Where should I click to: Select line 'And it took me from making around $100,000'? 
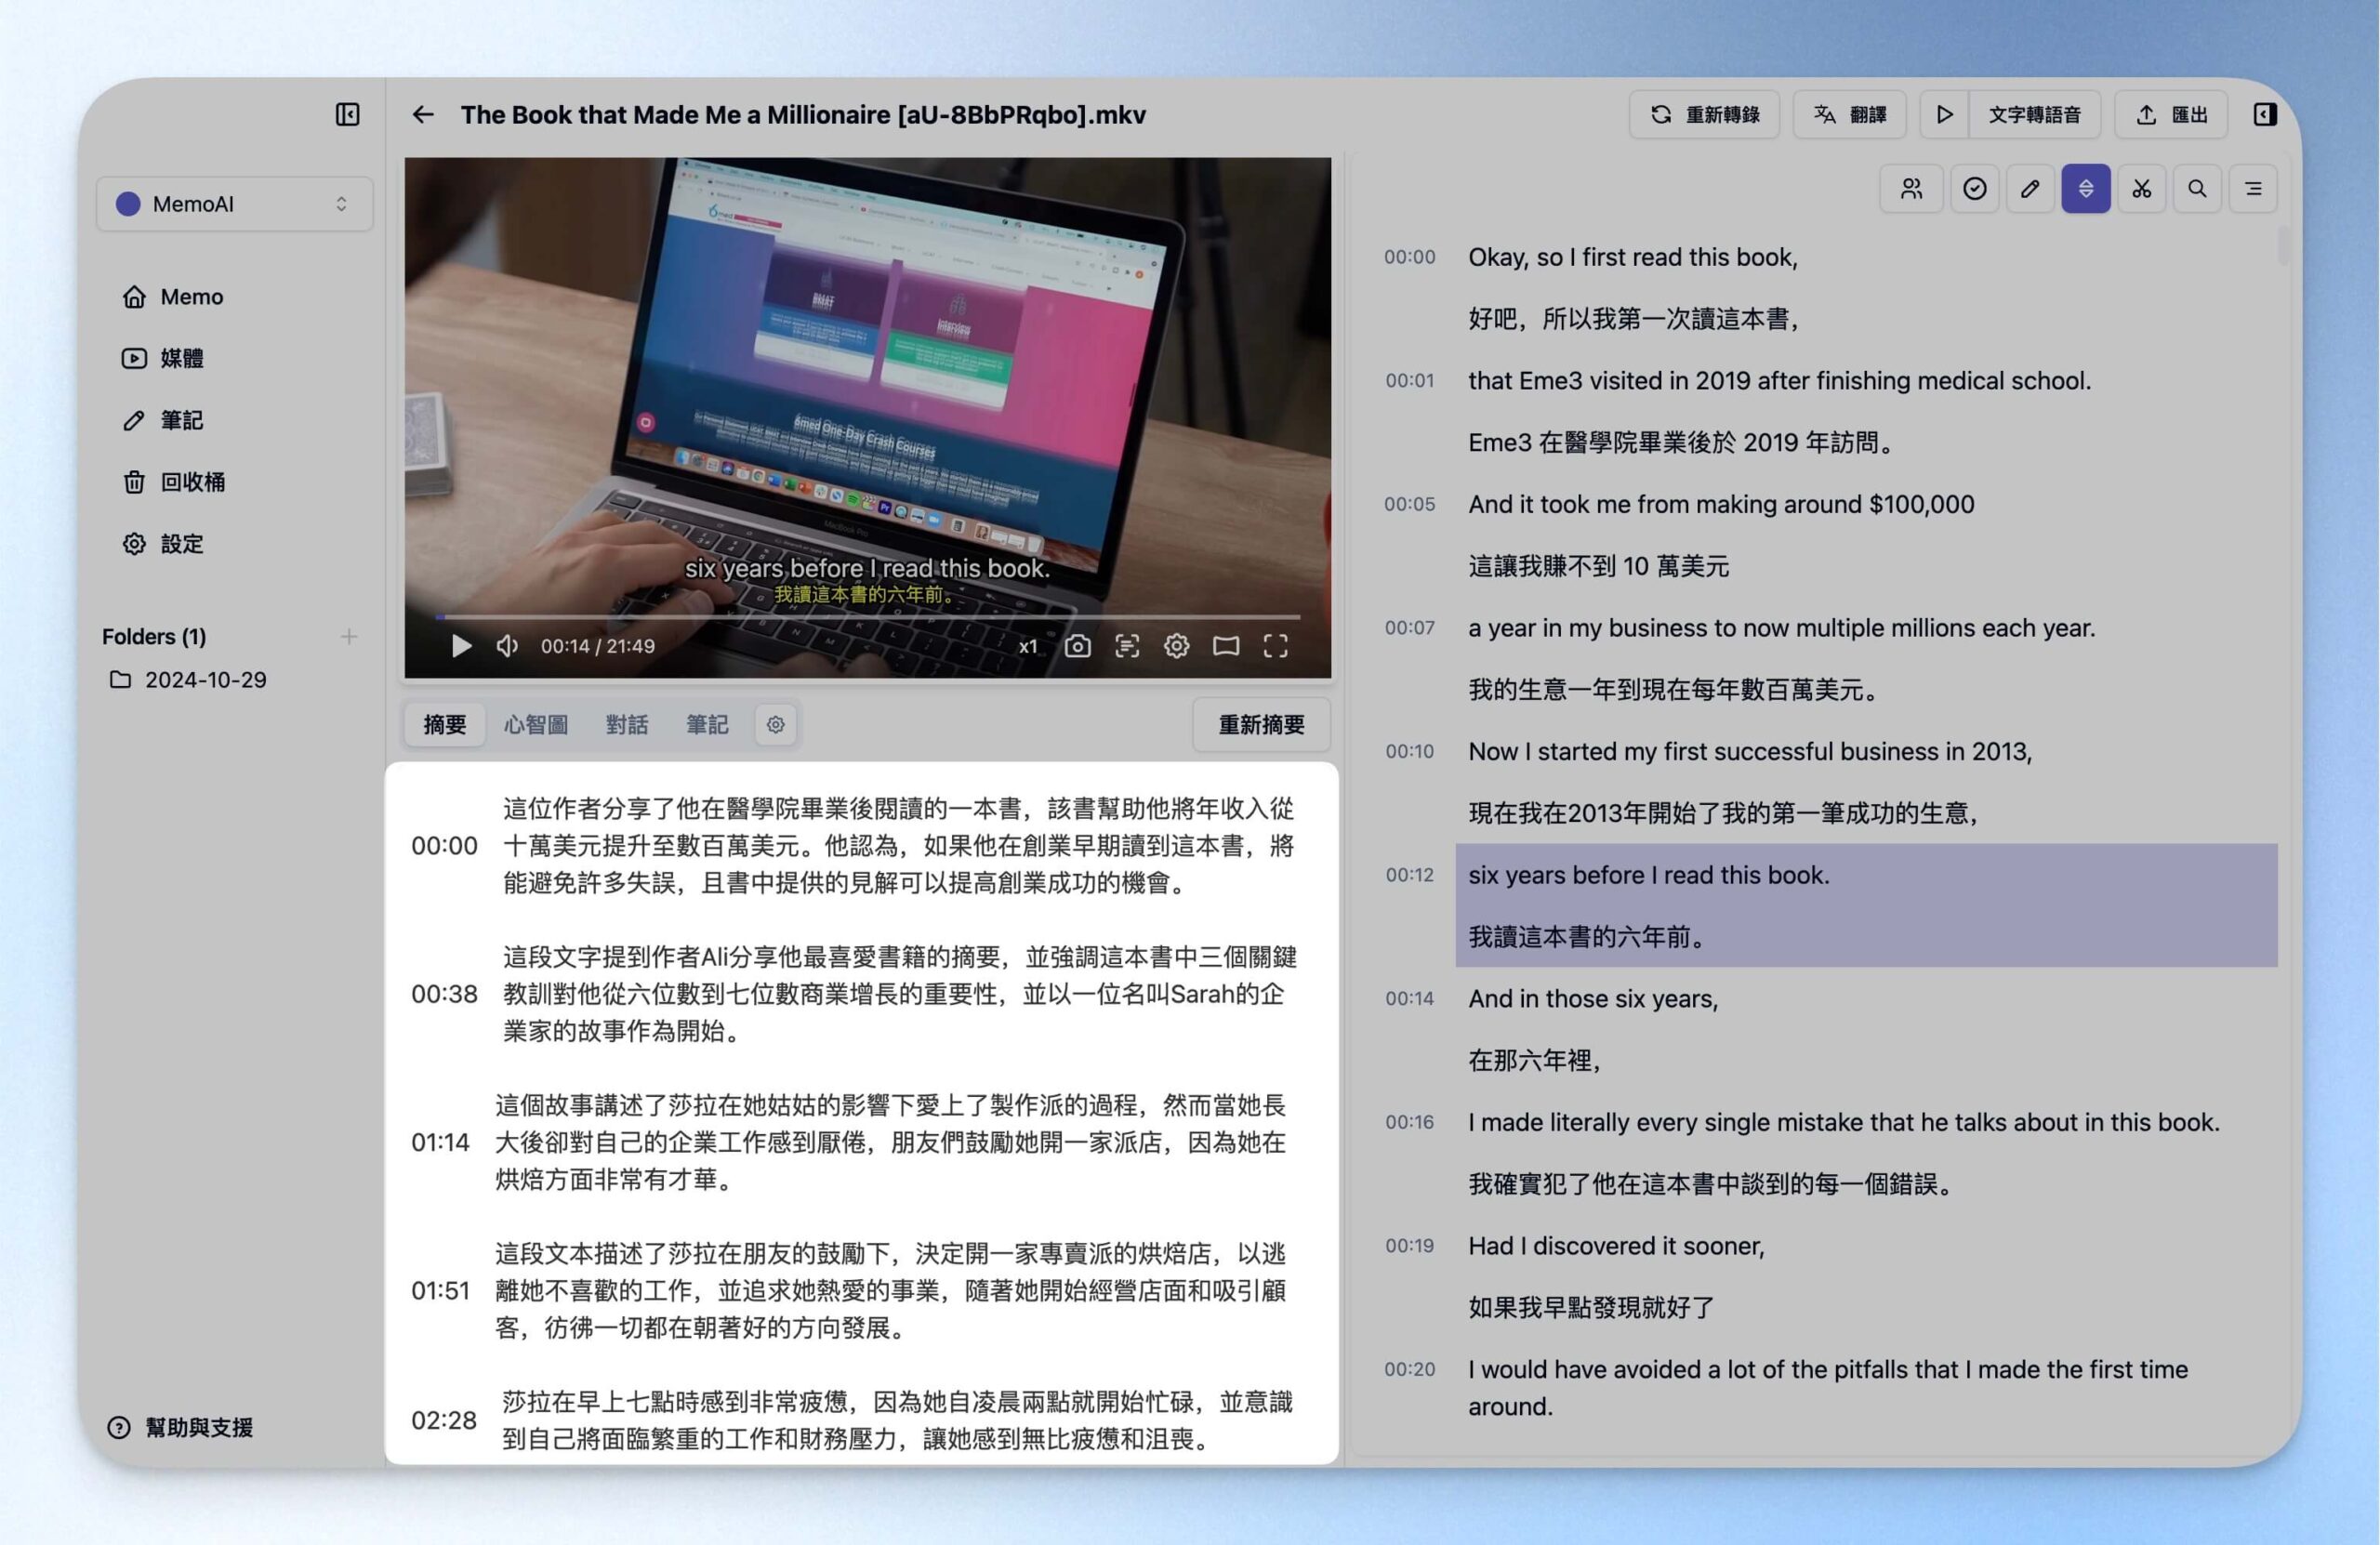[x=1721, y=504]
